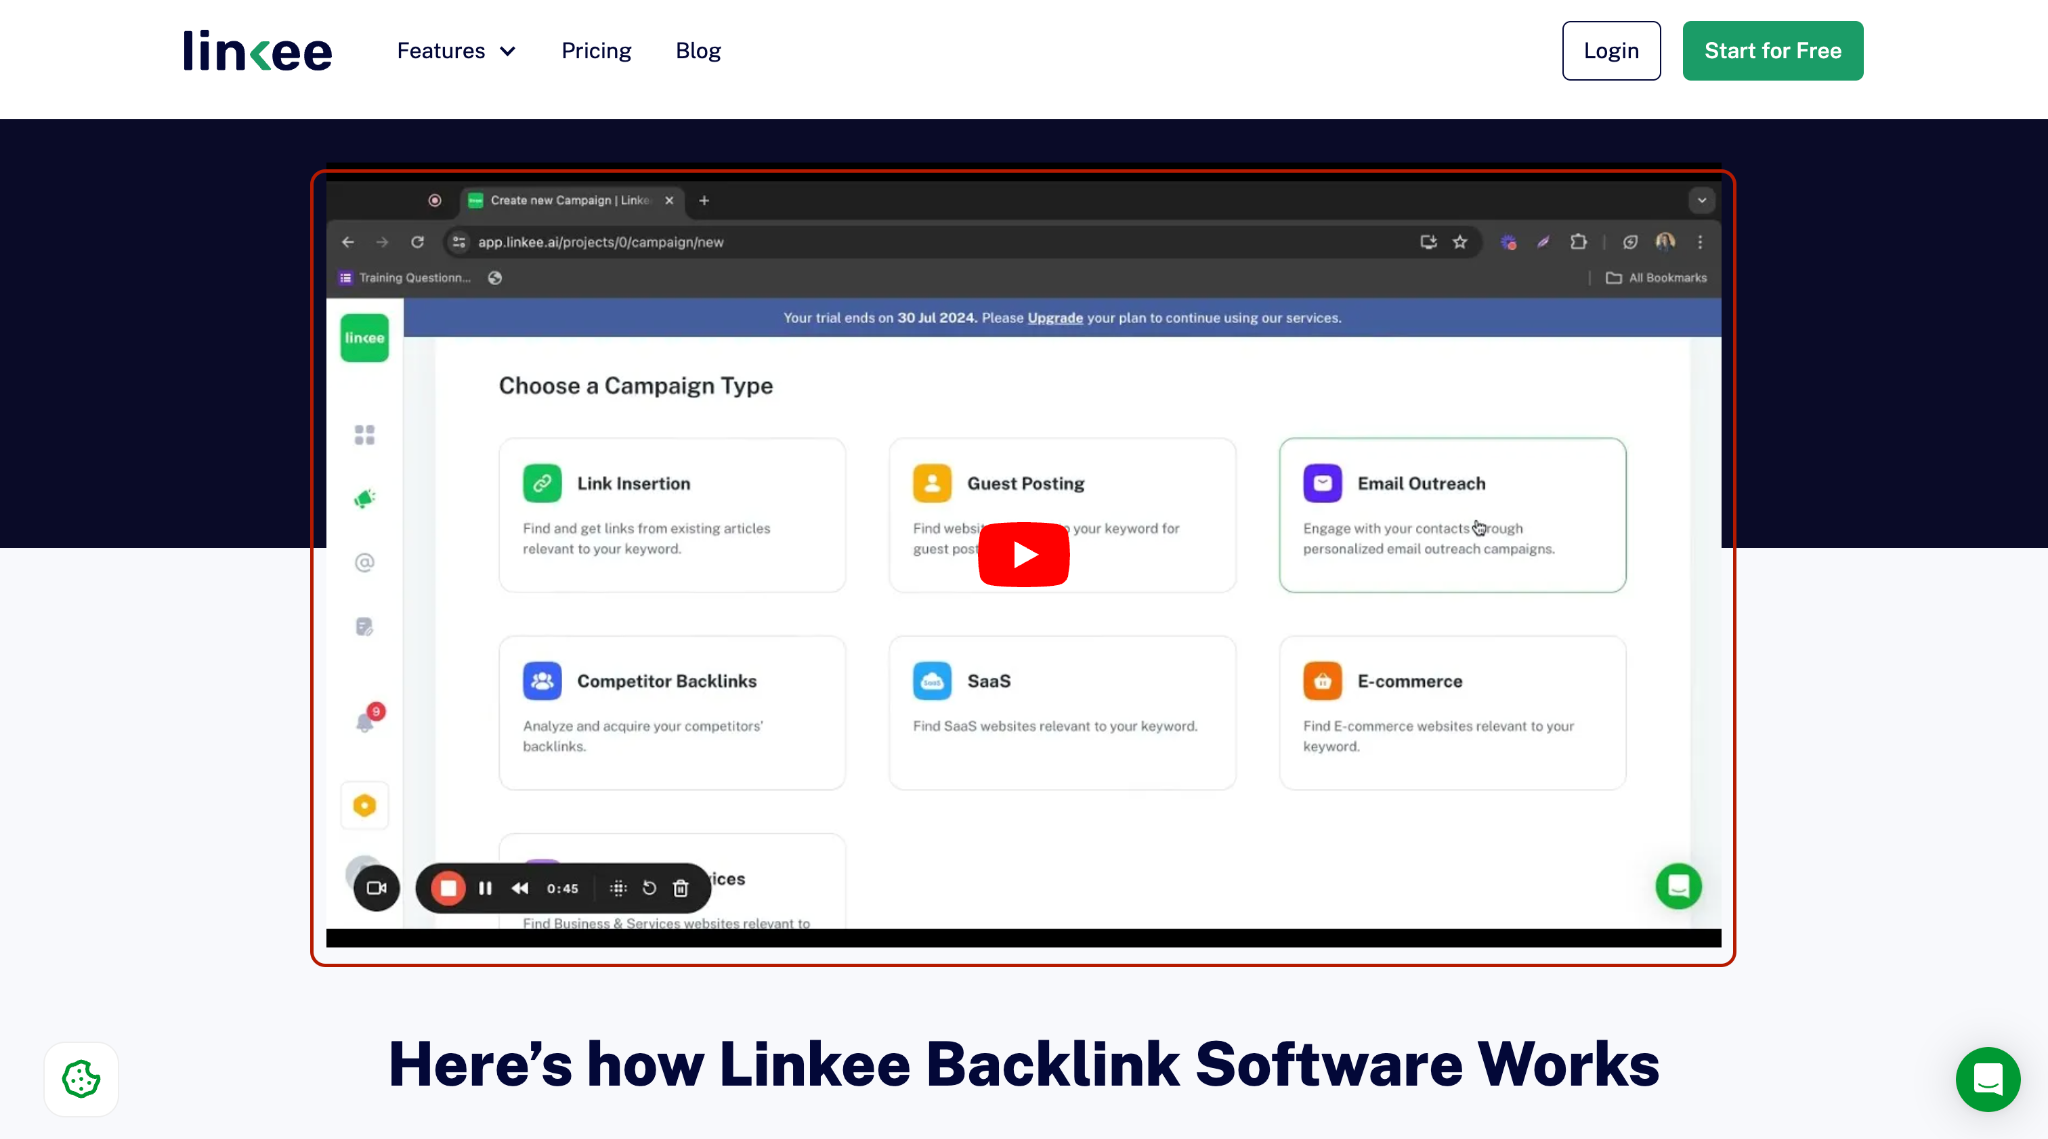
Task: Click the Login button
Action: click(1611, 51)
